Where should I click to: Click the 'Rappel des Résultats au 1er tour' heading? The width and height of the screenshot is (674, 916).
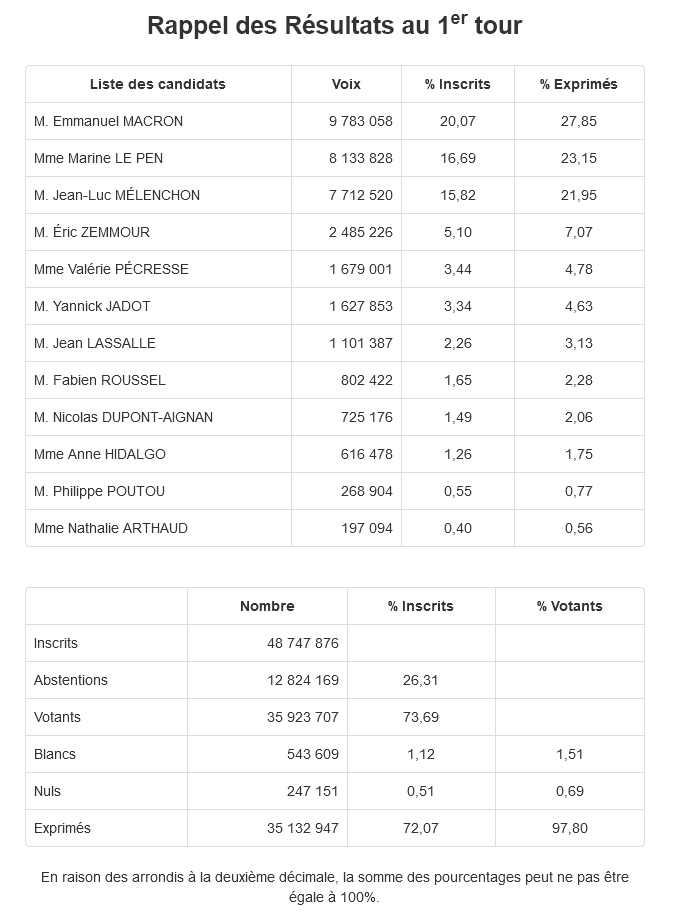tap(335, 26)
